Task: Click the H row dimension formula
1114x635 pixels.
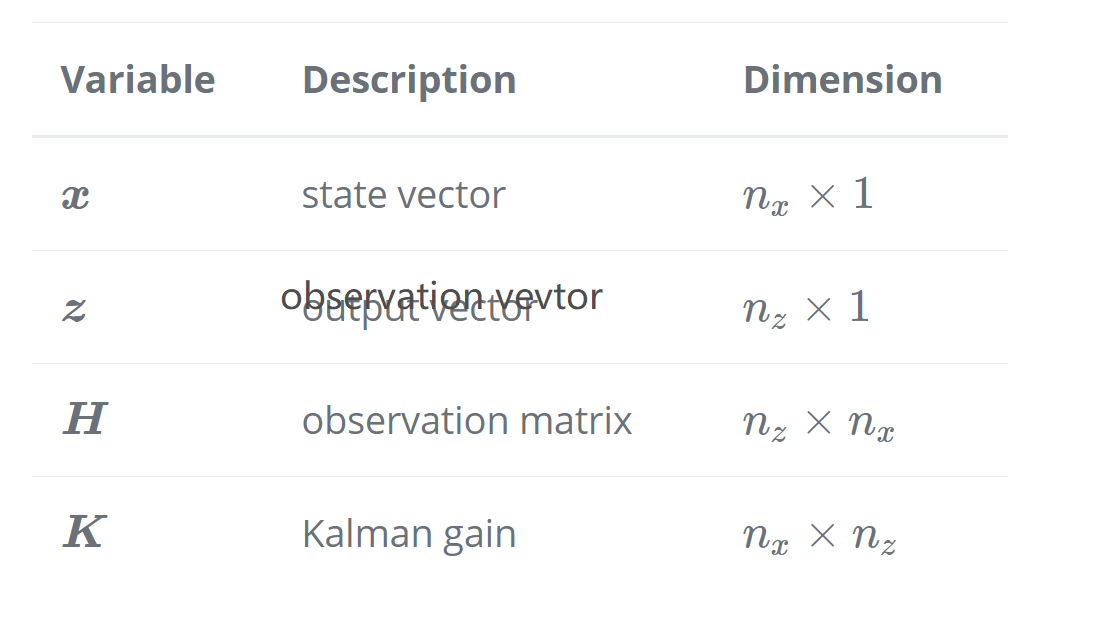Action: pos(818,422)
